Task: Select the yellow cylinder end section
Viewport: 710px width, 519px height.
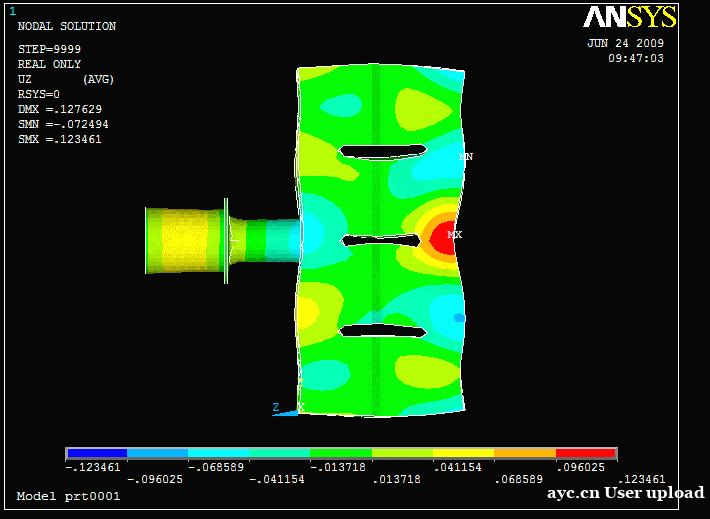Action: (x=183, y=240)
